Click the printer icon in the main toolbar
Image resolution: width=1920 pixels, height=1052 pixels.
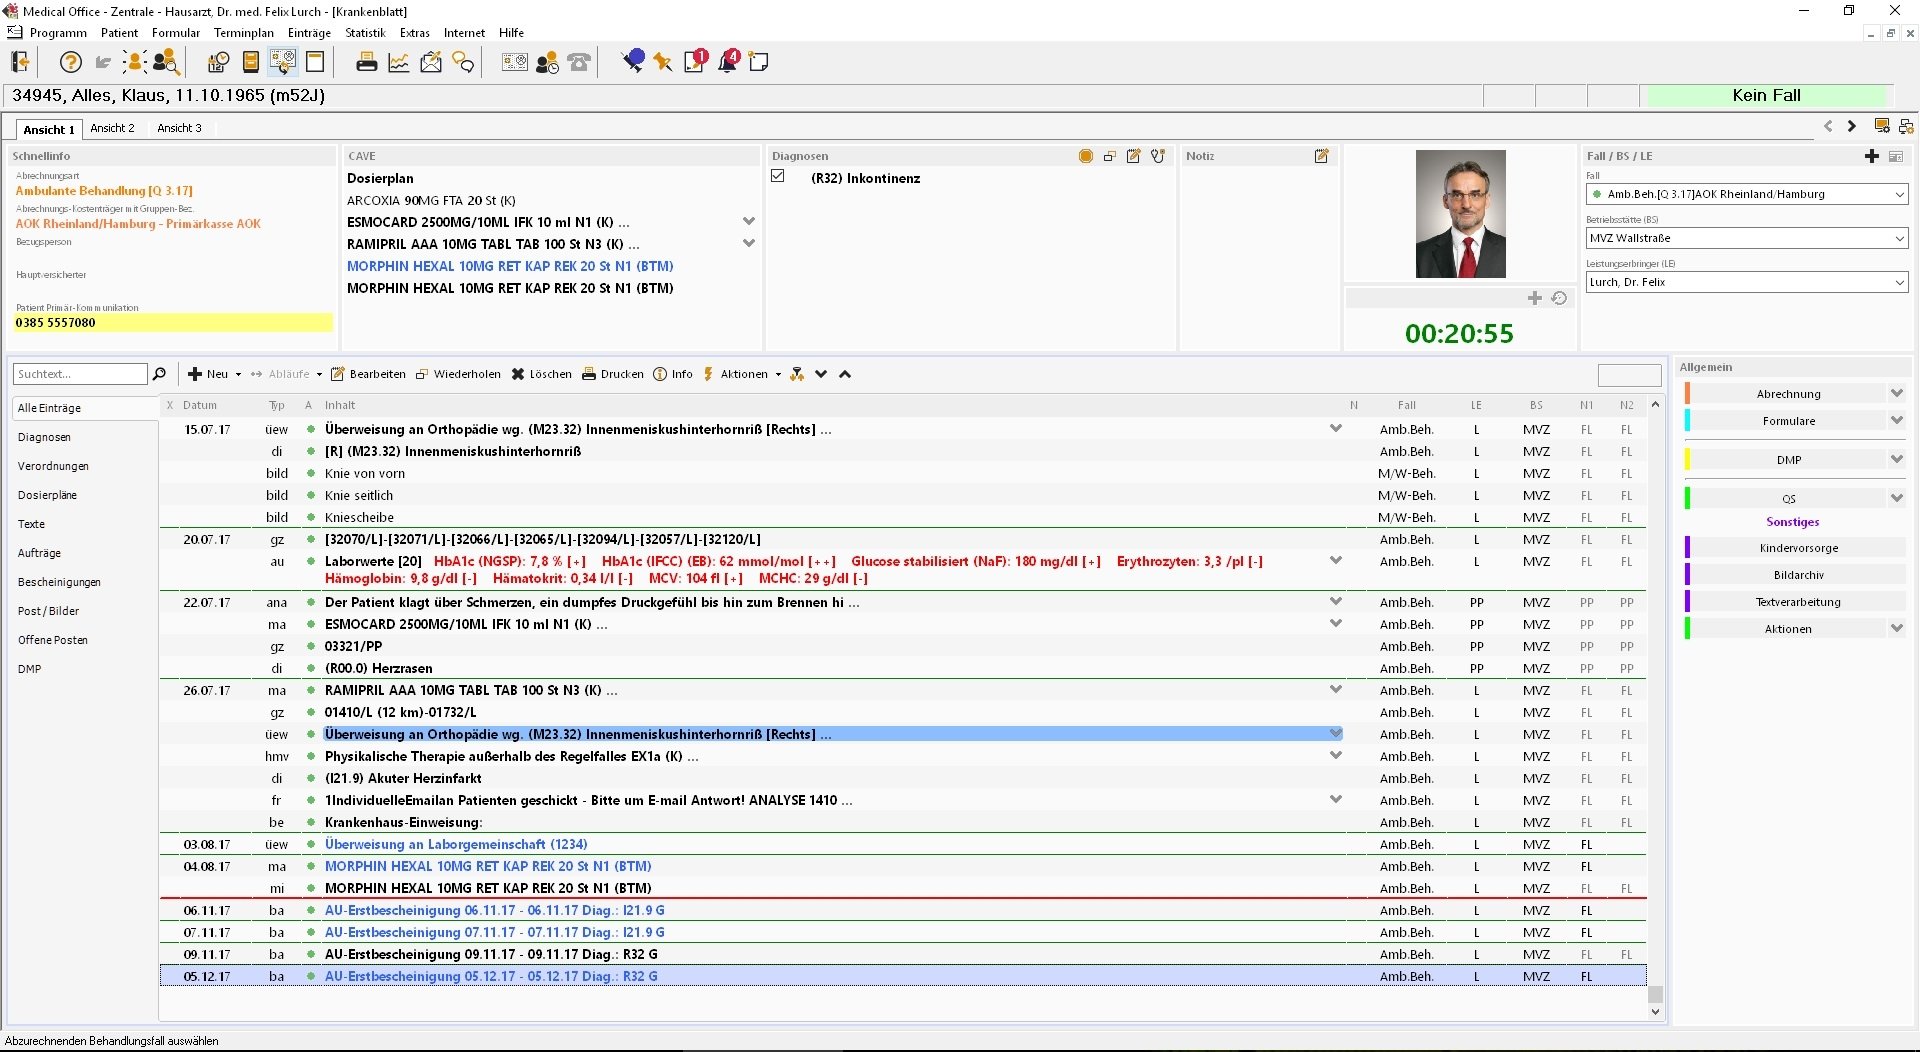[x=367, y=62]
